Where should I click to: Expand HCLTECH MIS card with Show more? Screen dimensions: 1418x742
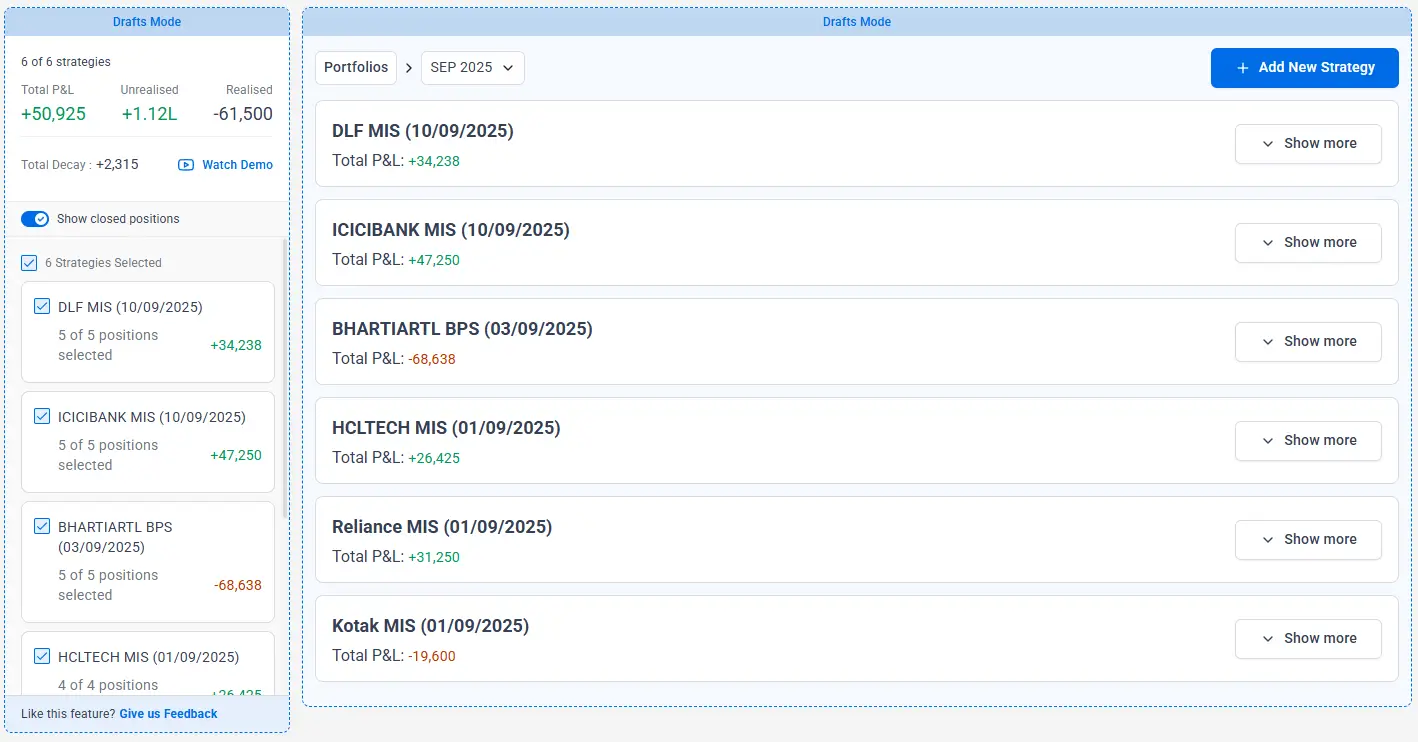coord(1308,441)
